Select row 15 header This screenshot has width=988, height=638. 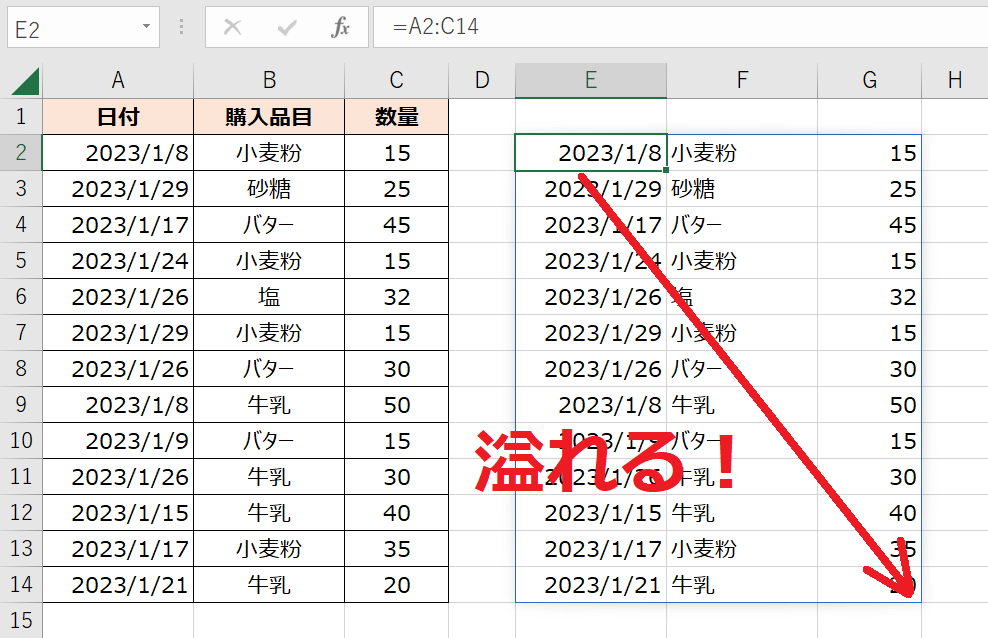pos(21,620)
